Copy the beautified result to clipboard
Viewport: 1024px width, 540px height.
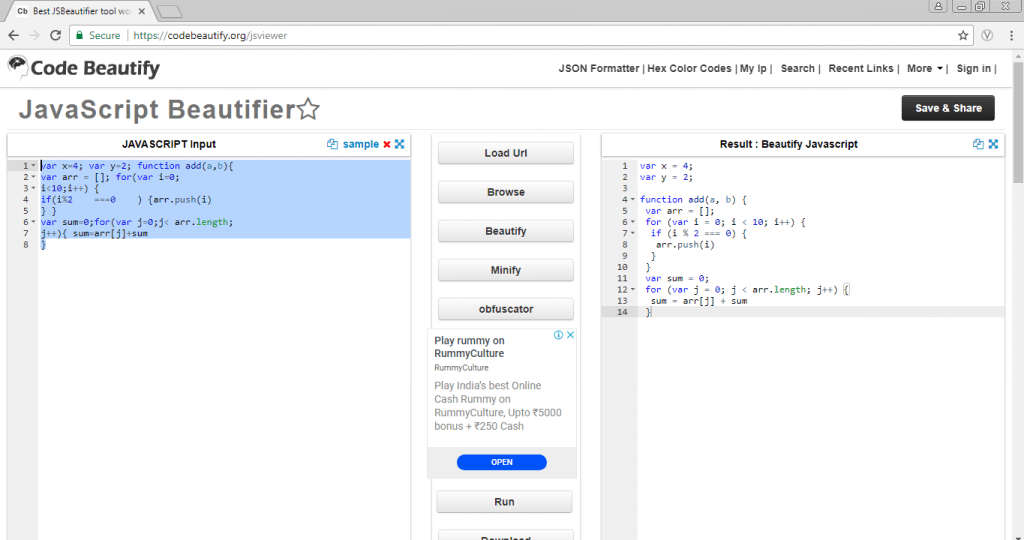pos(978,144)
